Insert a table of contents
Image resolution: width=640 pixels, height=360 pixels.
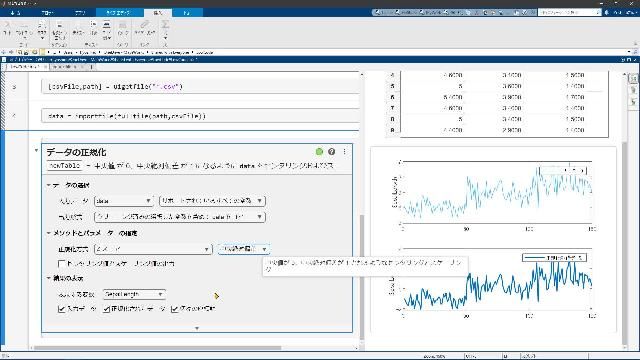coord(93,29)
